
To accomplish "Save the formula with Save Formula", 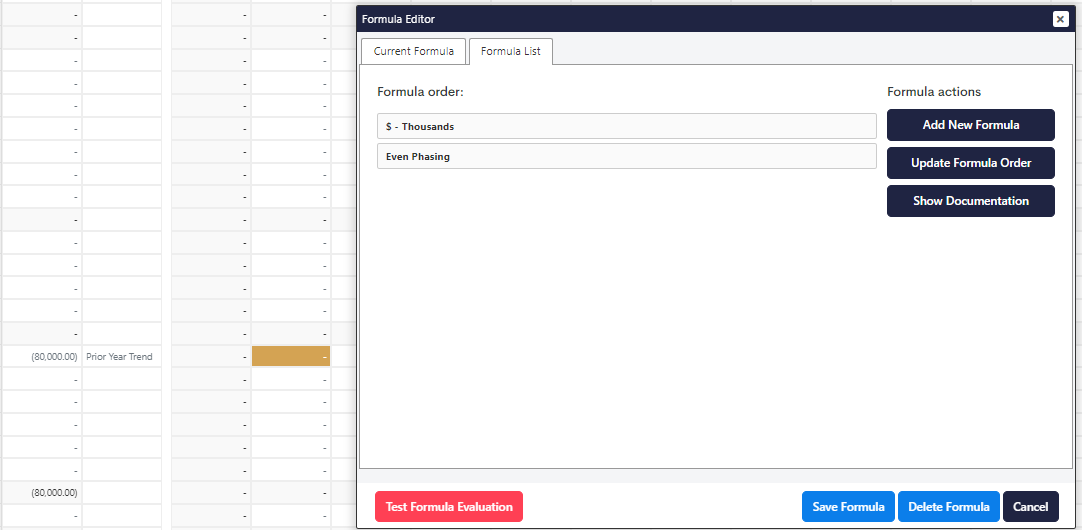I will [848, 507].
